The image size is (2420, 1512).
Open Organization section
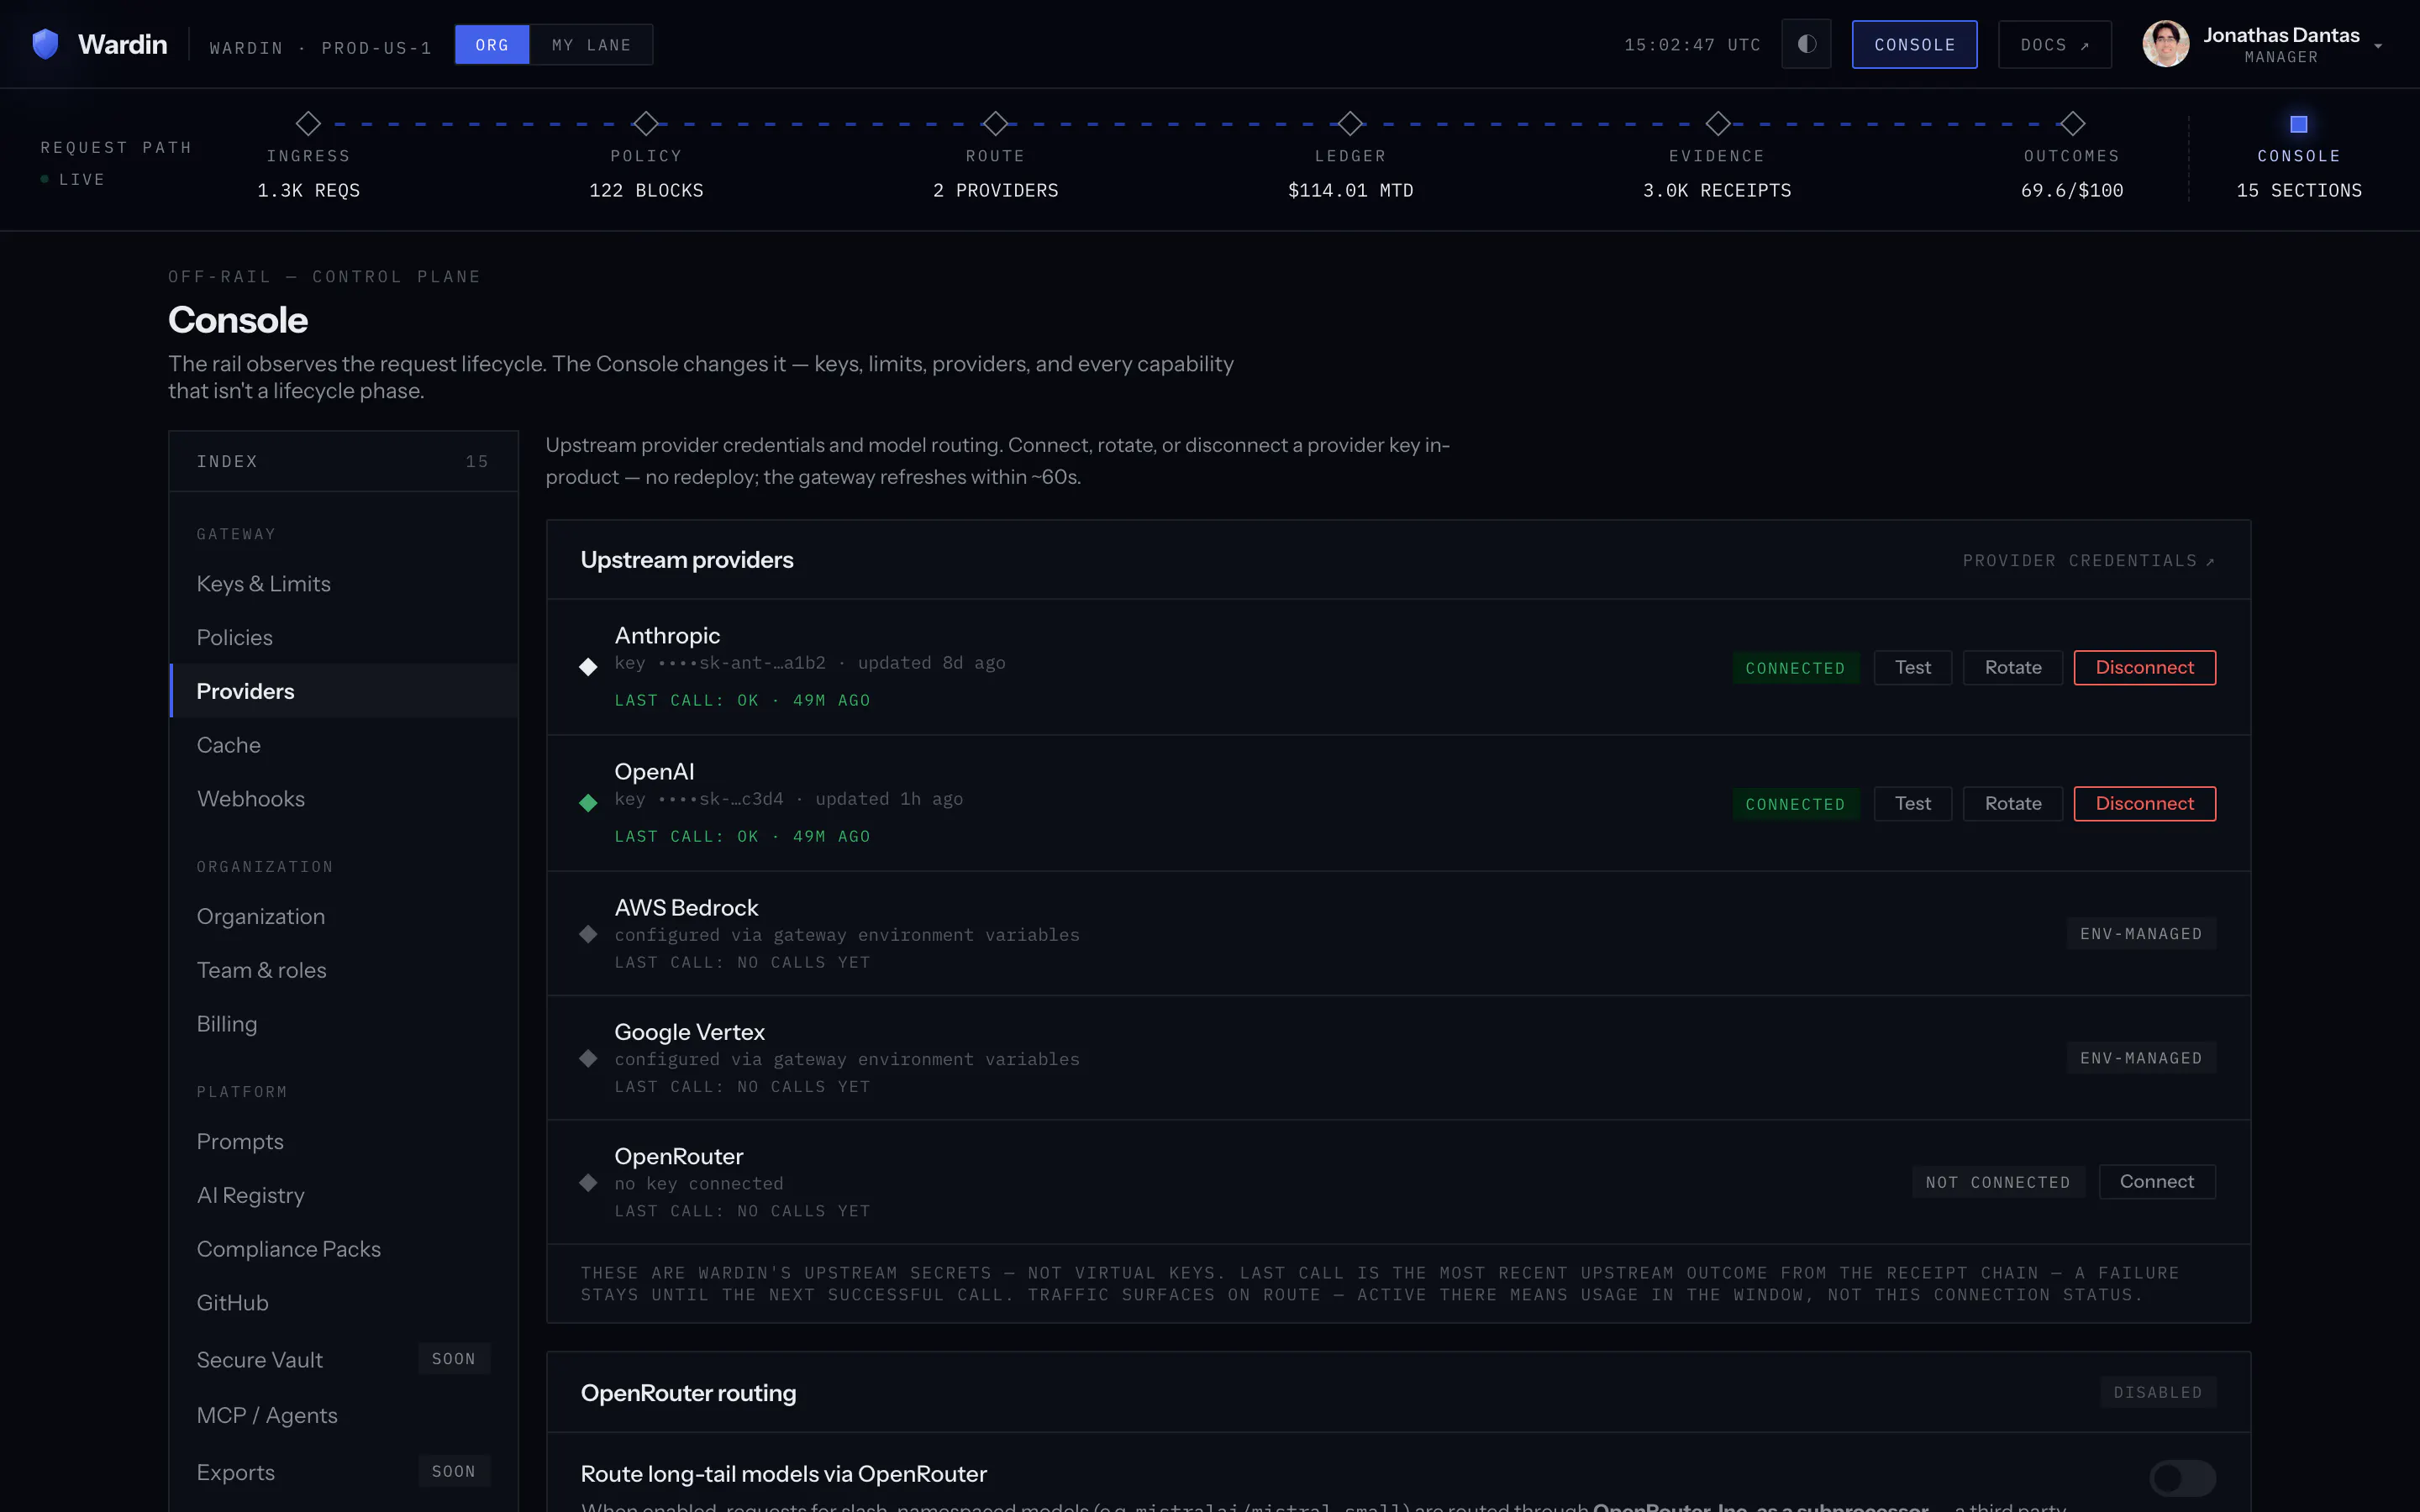click(344, 917)
